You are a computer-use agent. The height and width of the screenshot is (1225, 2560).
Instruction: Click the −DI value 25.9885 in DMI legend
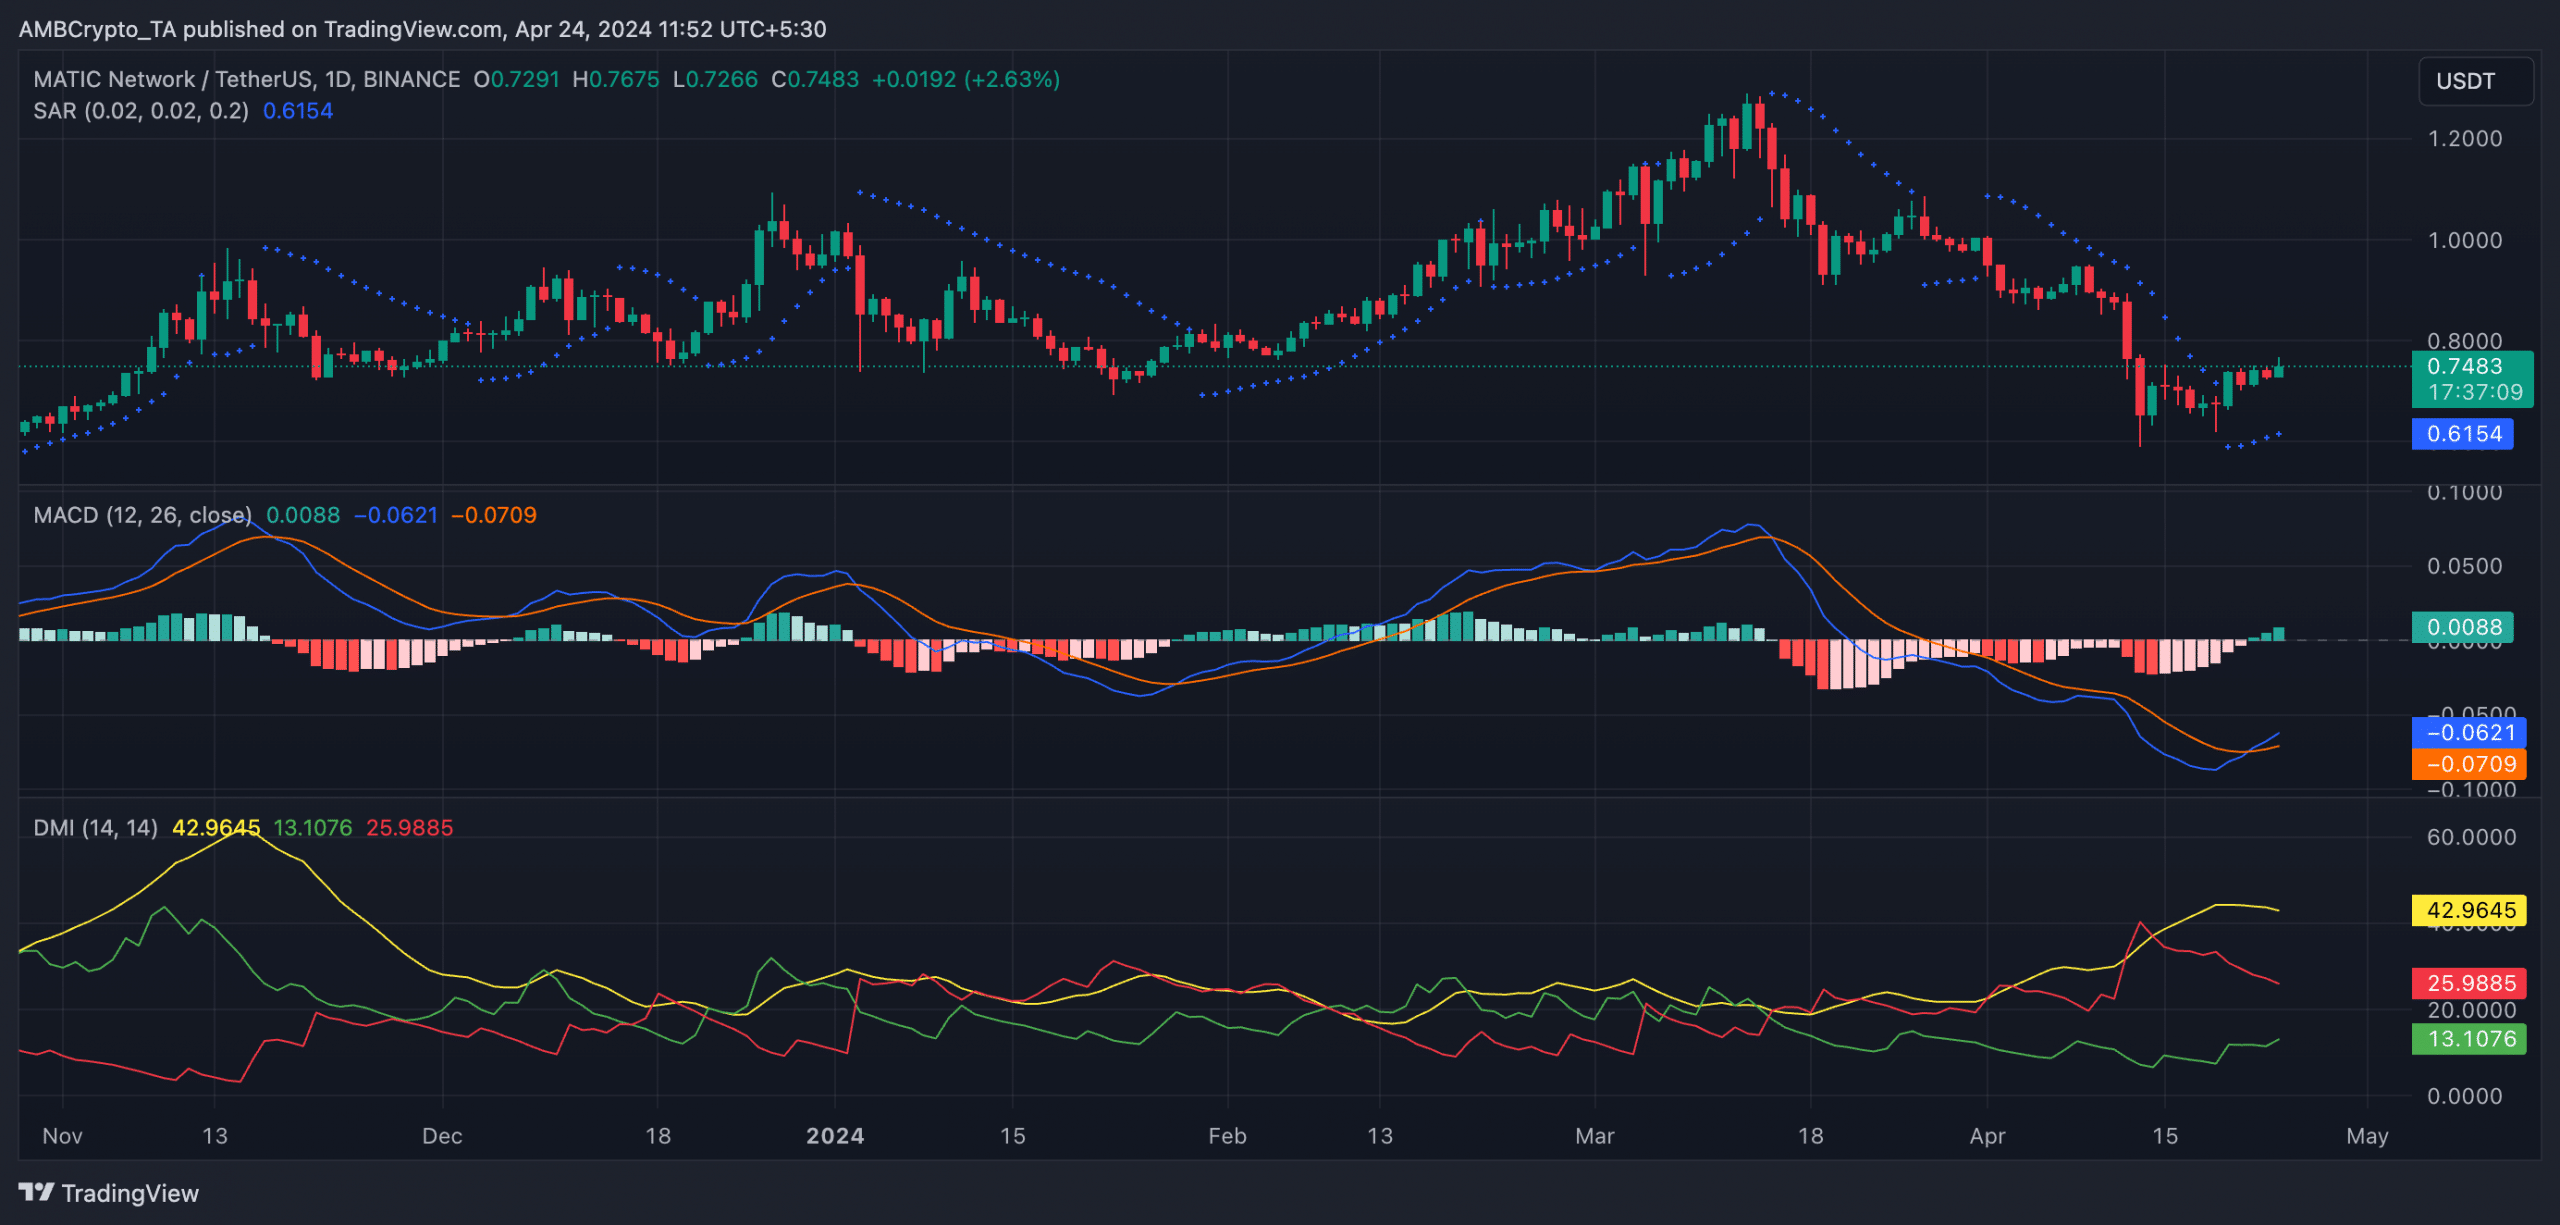(x=410, y=828)
